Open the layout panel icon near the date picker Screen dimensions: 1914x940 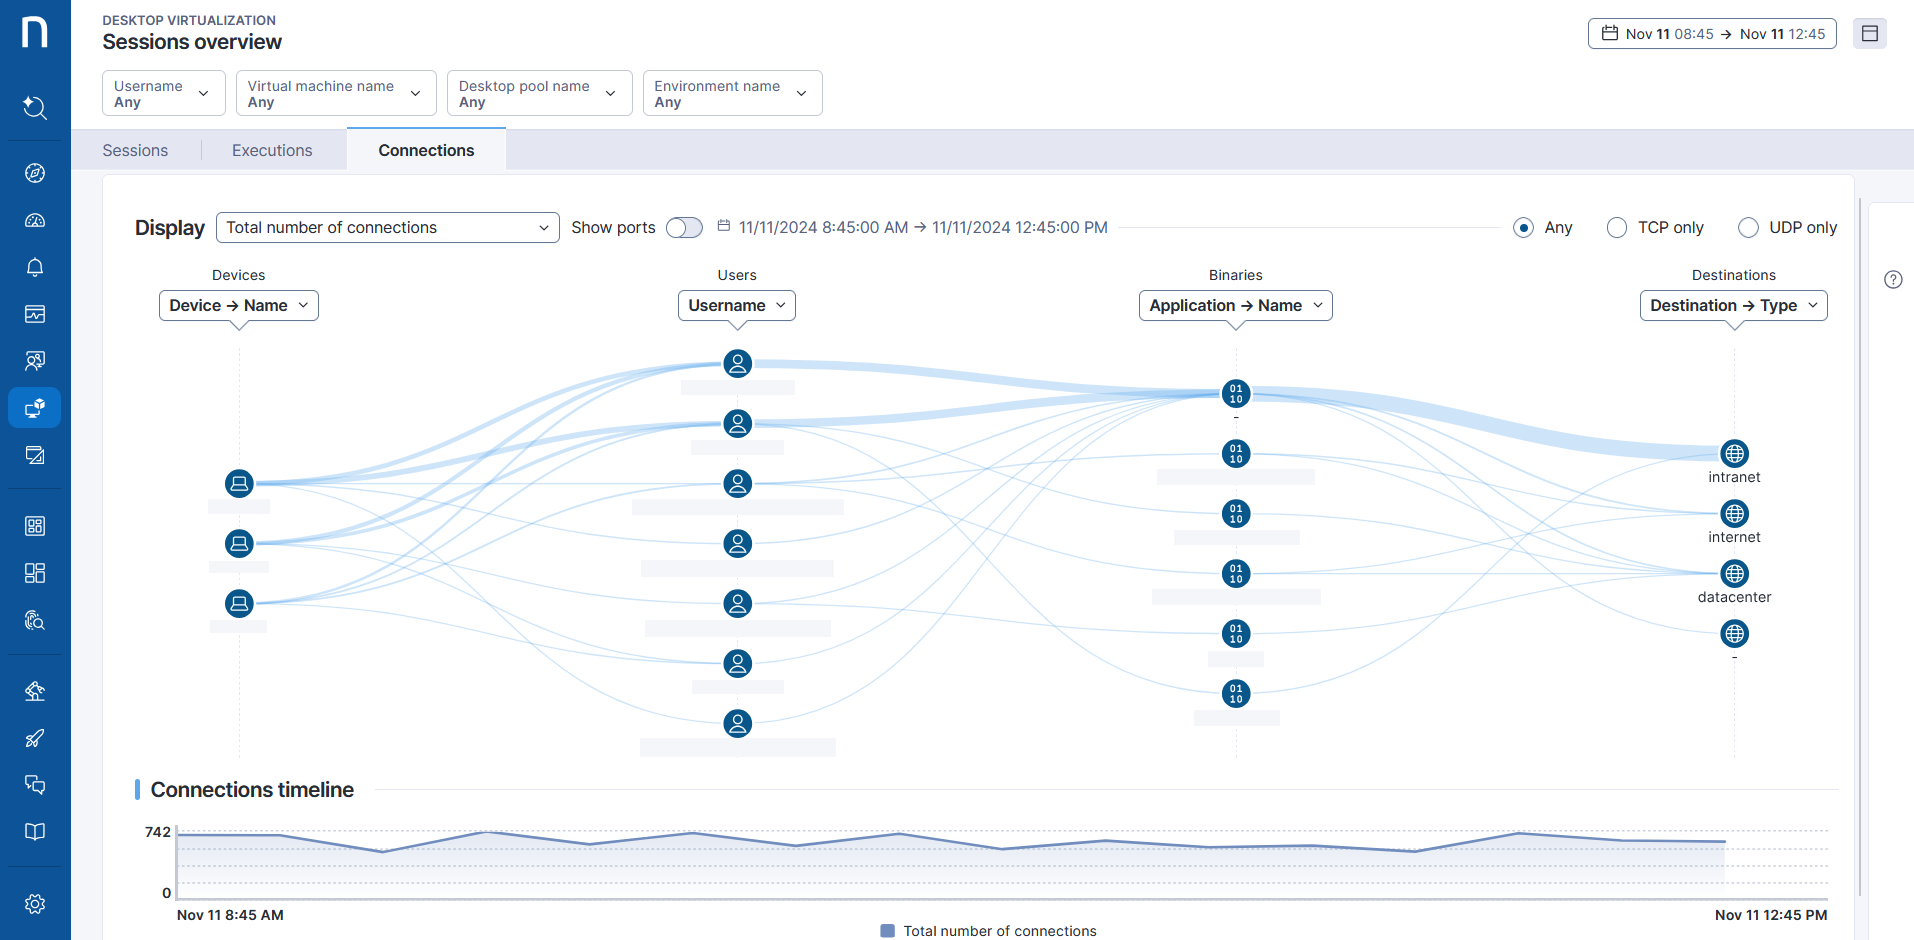pos(1870,33)
